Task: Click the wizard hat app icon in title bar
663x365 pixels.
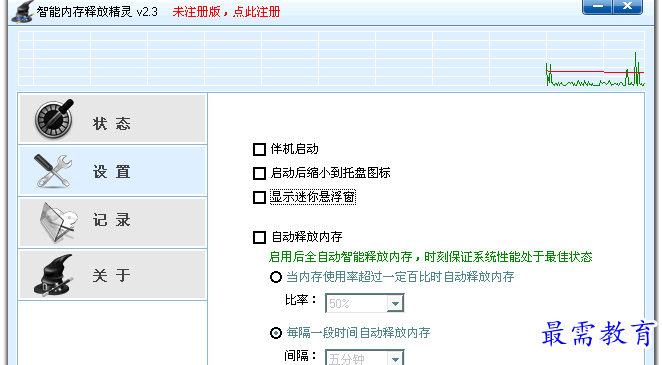Action: pyautogui.click(x=23, y=11)
